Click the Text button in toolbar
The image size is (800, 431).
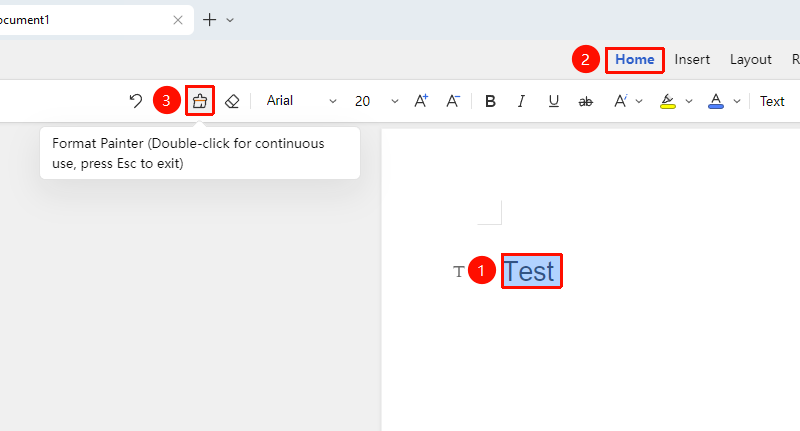pyautogui.click(x=772, y=102)
